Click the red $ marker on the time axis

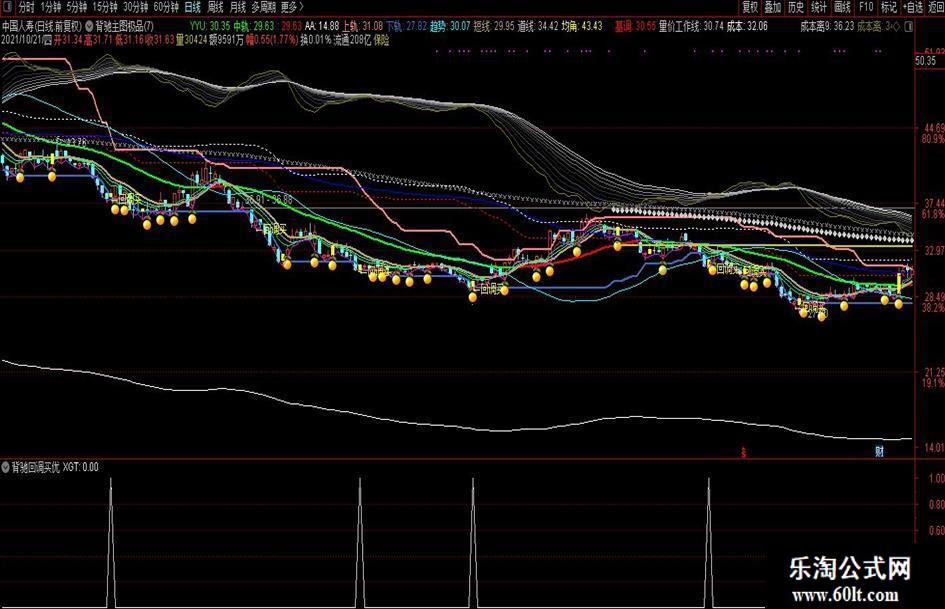pos(744,452)
